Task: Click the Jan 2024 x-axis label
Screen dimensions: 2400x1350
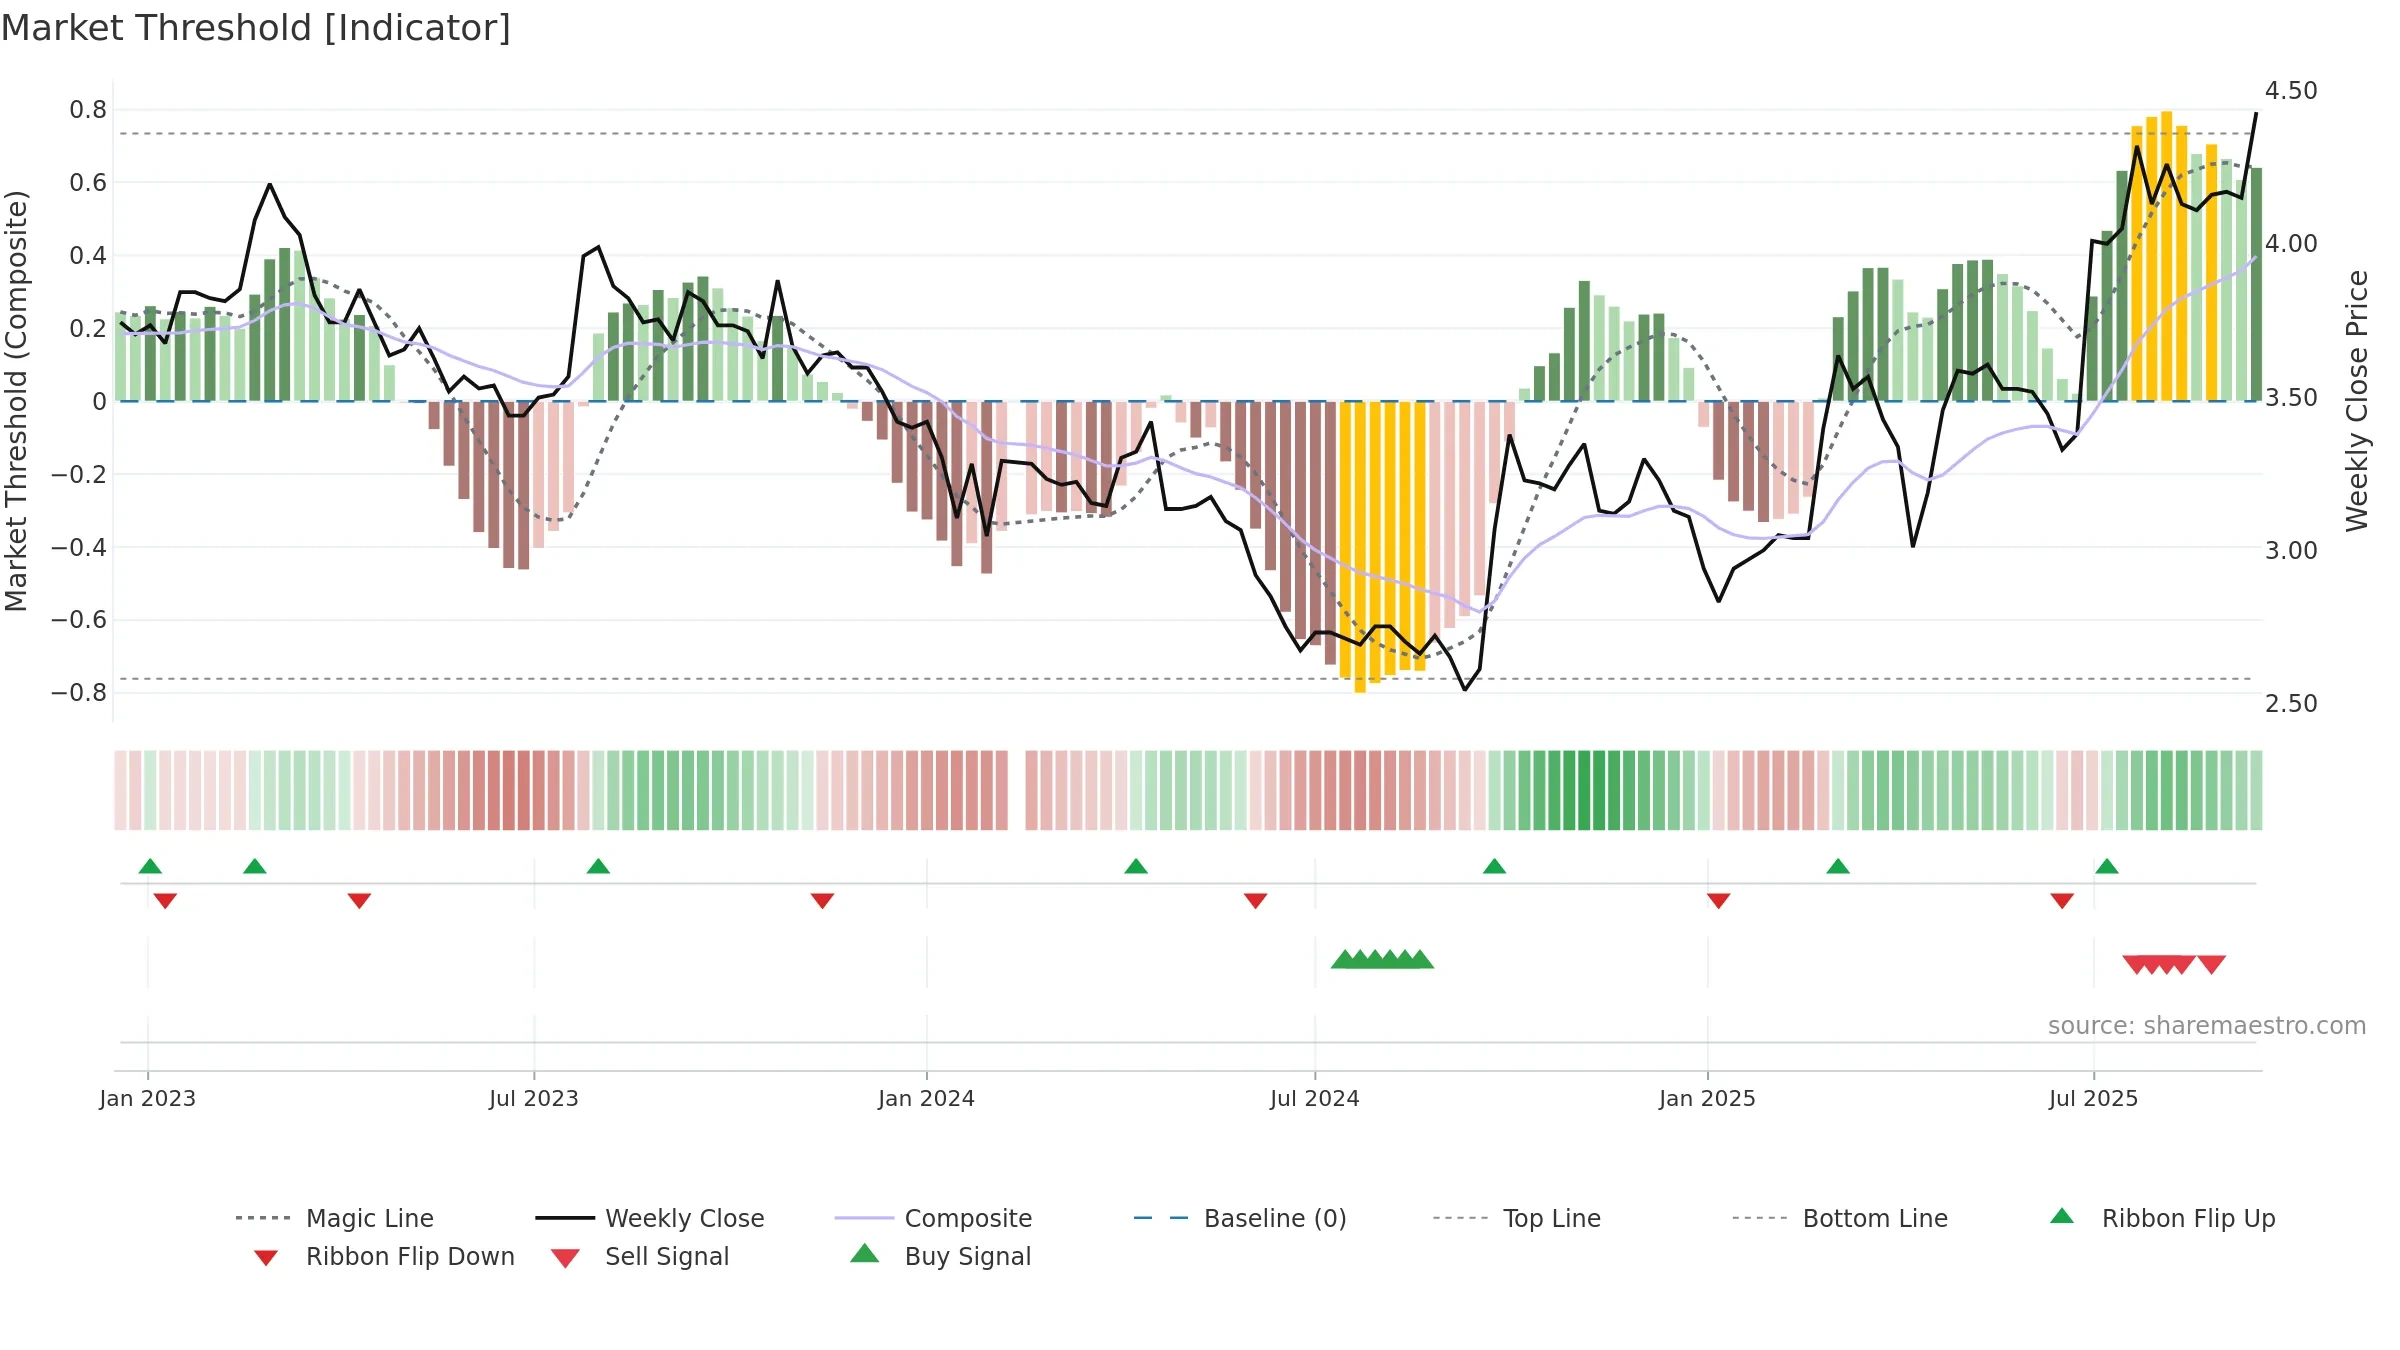Action: (x=927, y=1098)
